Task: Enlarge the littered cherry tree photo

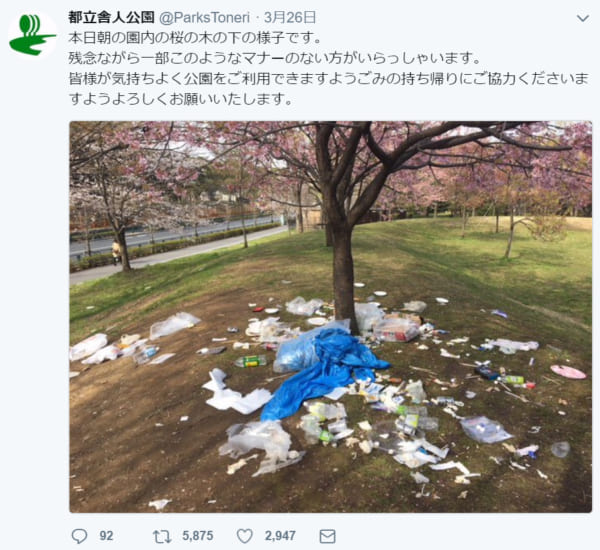Action: click(331, 317)
